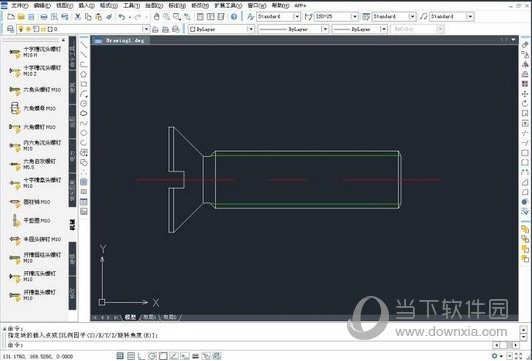Open the 工具 (Tools) menu
The height and width of the screenshot is (361, 532).
(x=131, y=5)
